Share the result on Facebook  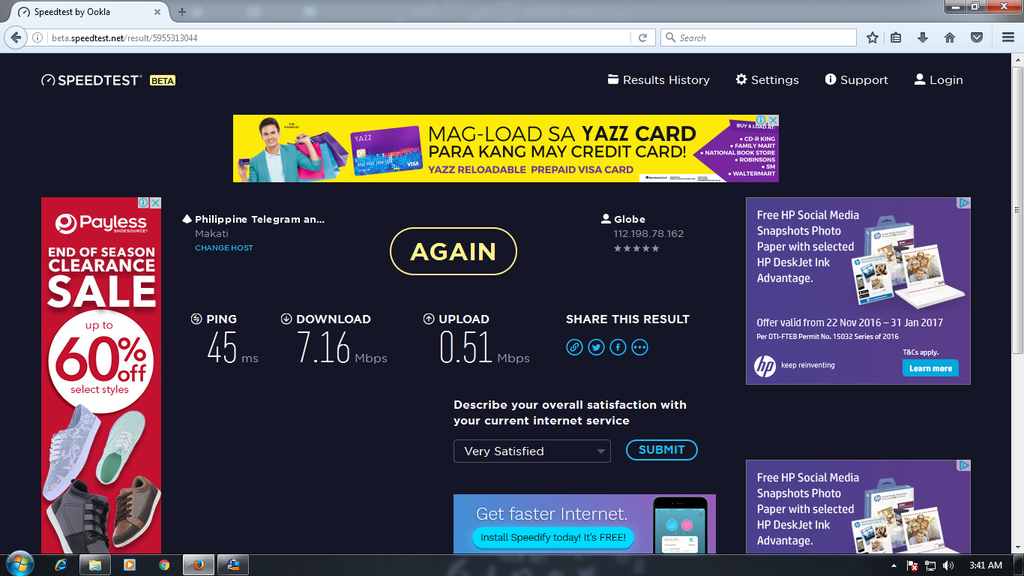point(618,347)
